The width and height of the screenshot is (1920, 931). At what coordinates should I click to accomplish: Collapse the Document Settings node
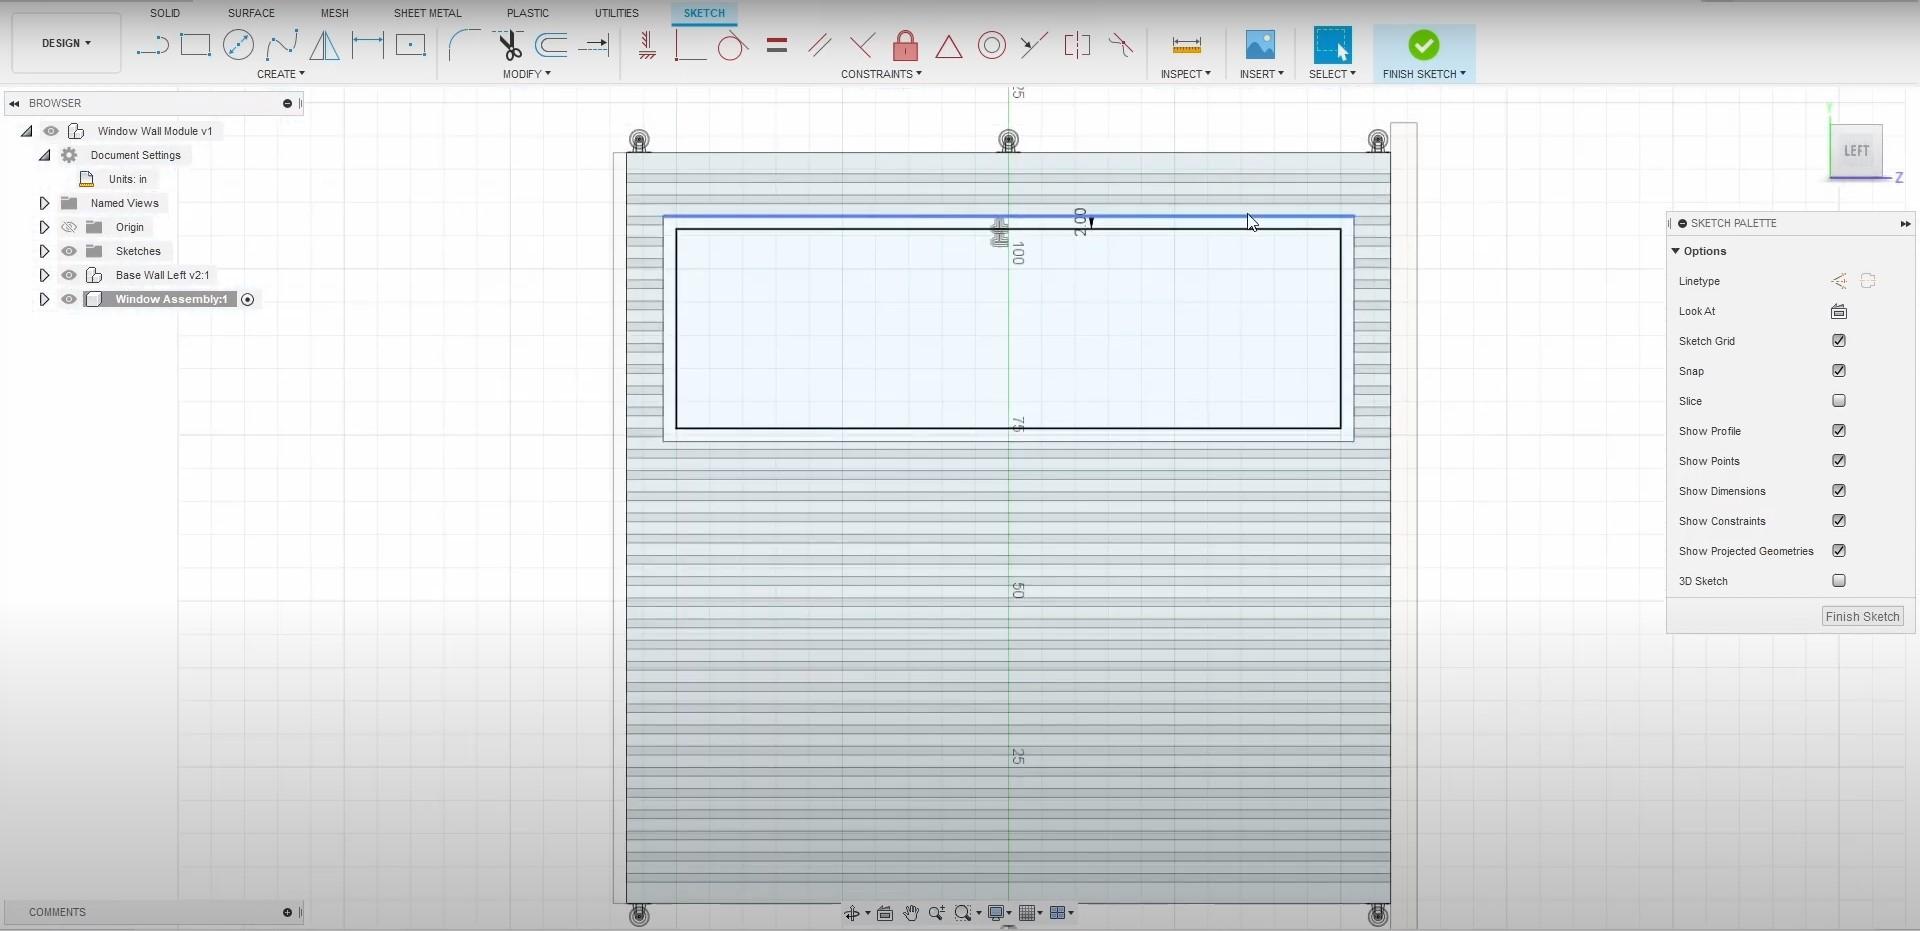[x=44, y=155]
